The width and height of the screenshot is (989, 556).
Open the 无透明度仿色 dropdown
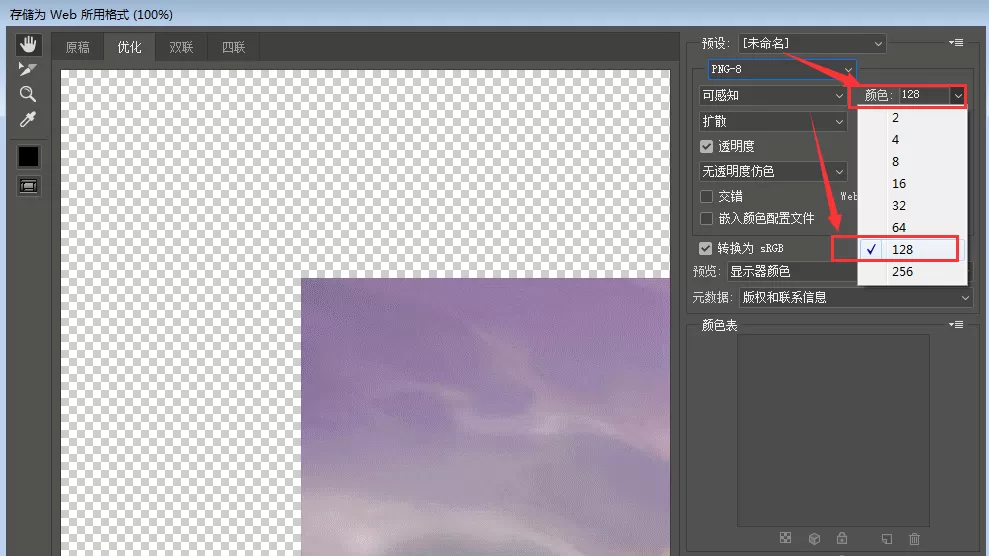[x=773, y=171]
